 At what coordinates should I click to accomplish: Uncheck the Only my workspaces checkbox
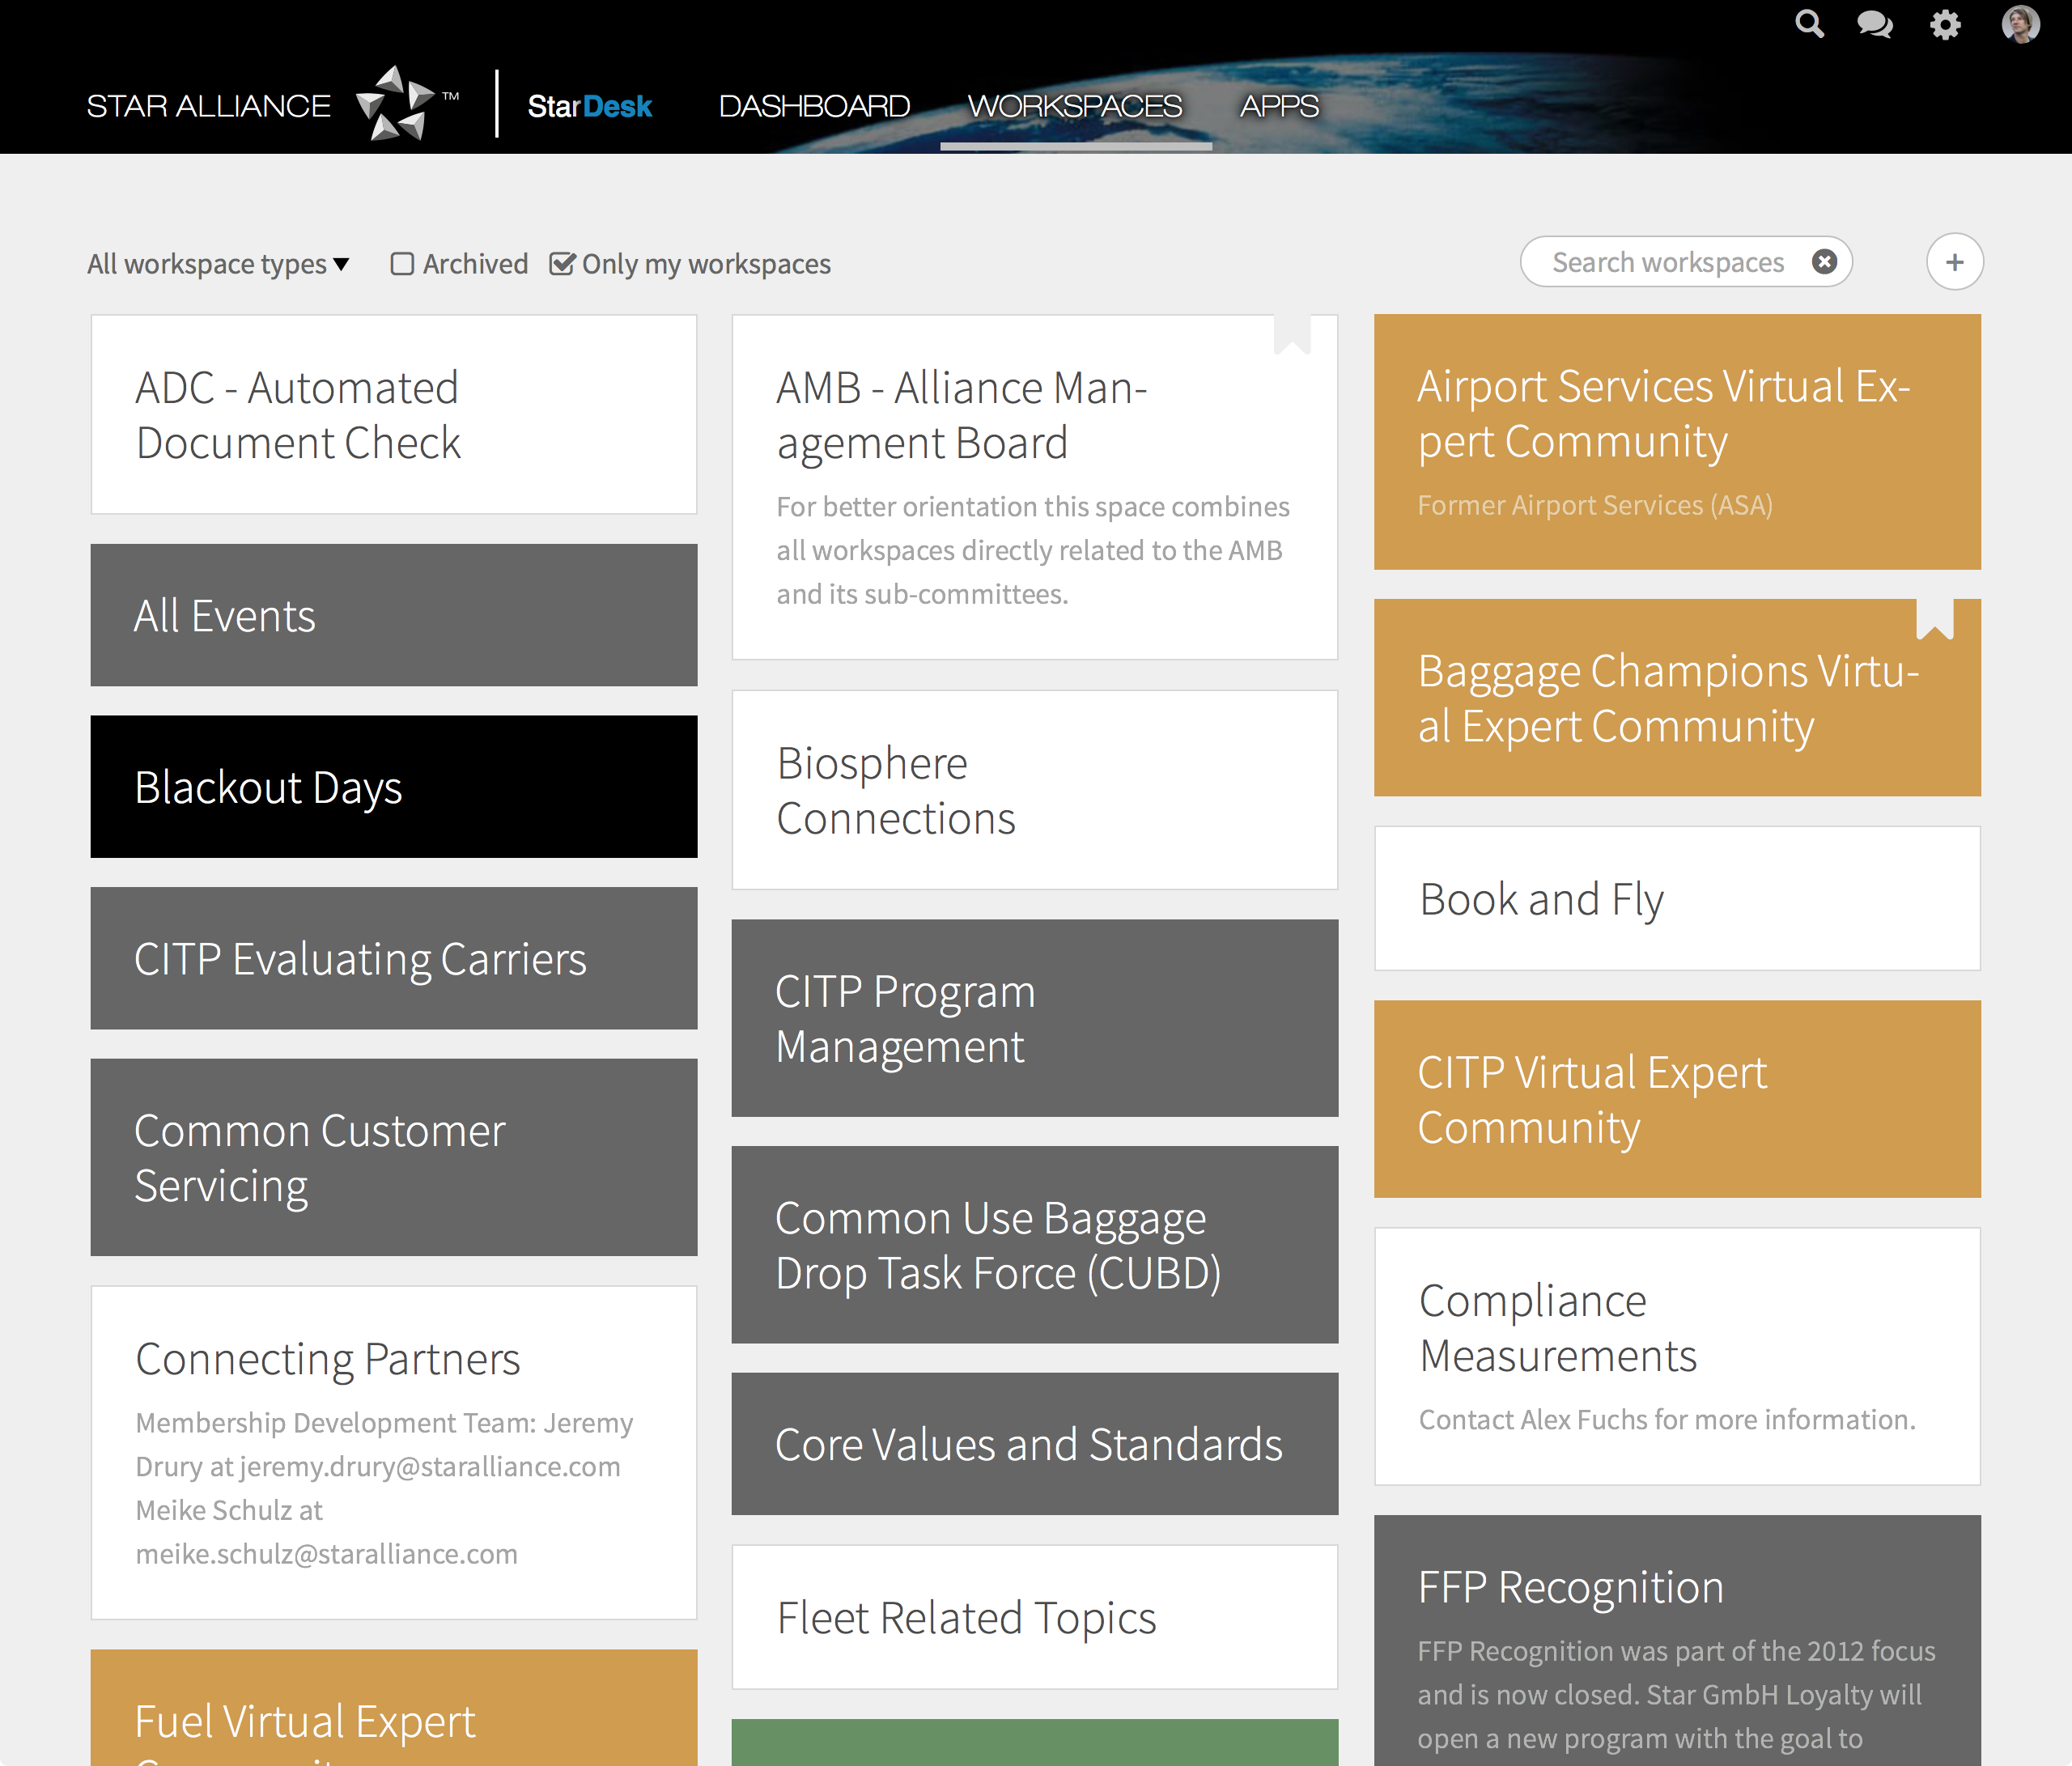coord(562,264)
